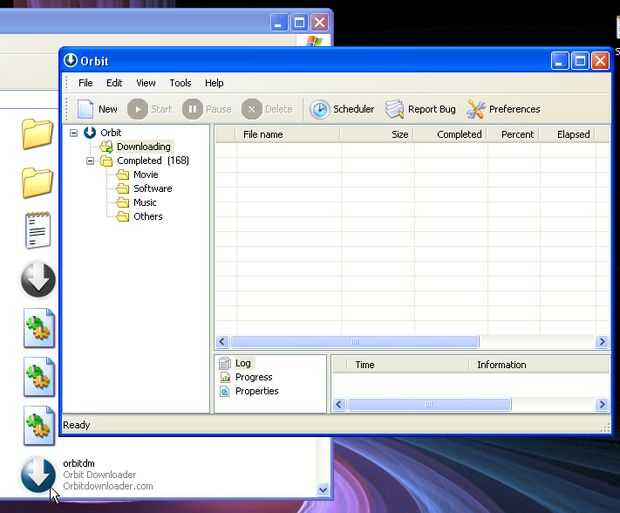Select the orbitdm application icon in background window

point(38,475)
